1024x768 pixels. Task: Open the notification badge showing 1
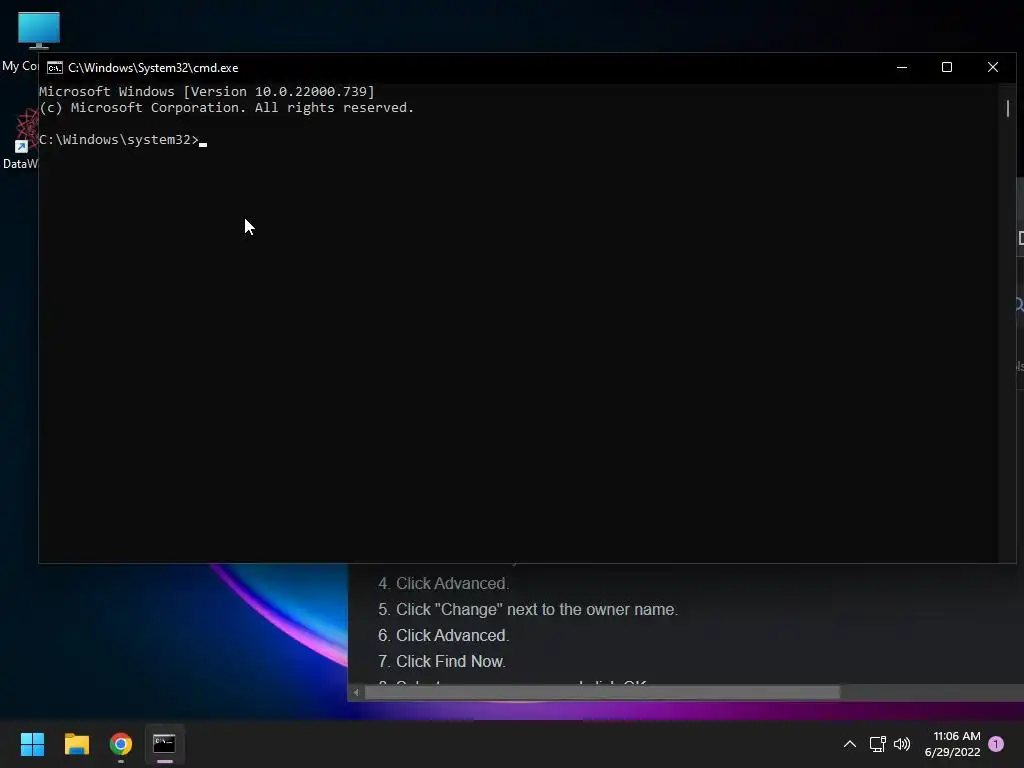(x=996, y=744)
